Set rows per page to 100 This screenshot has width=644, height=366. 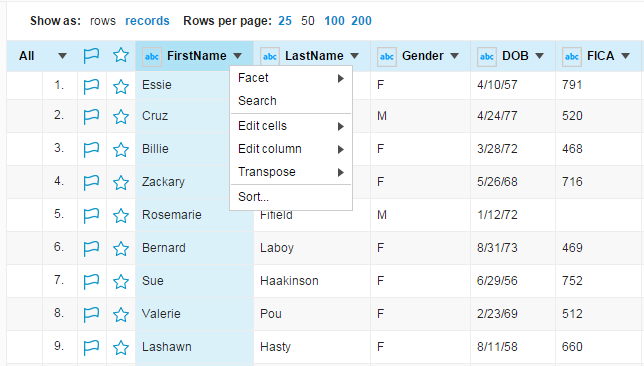[x=334, y=21]
